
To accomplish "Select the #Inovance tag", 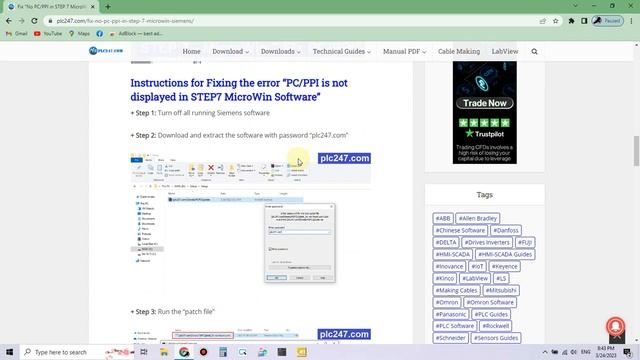I will pyautogui.click(x=449, y=266).
